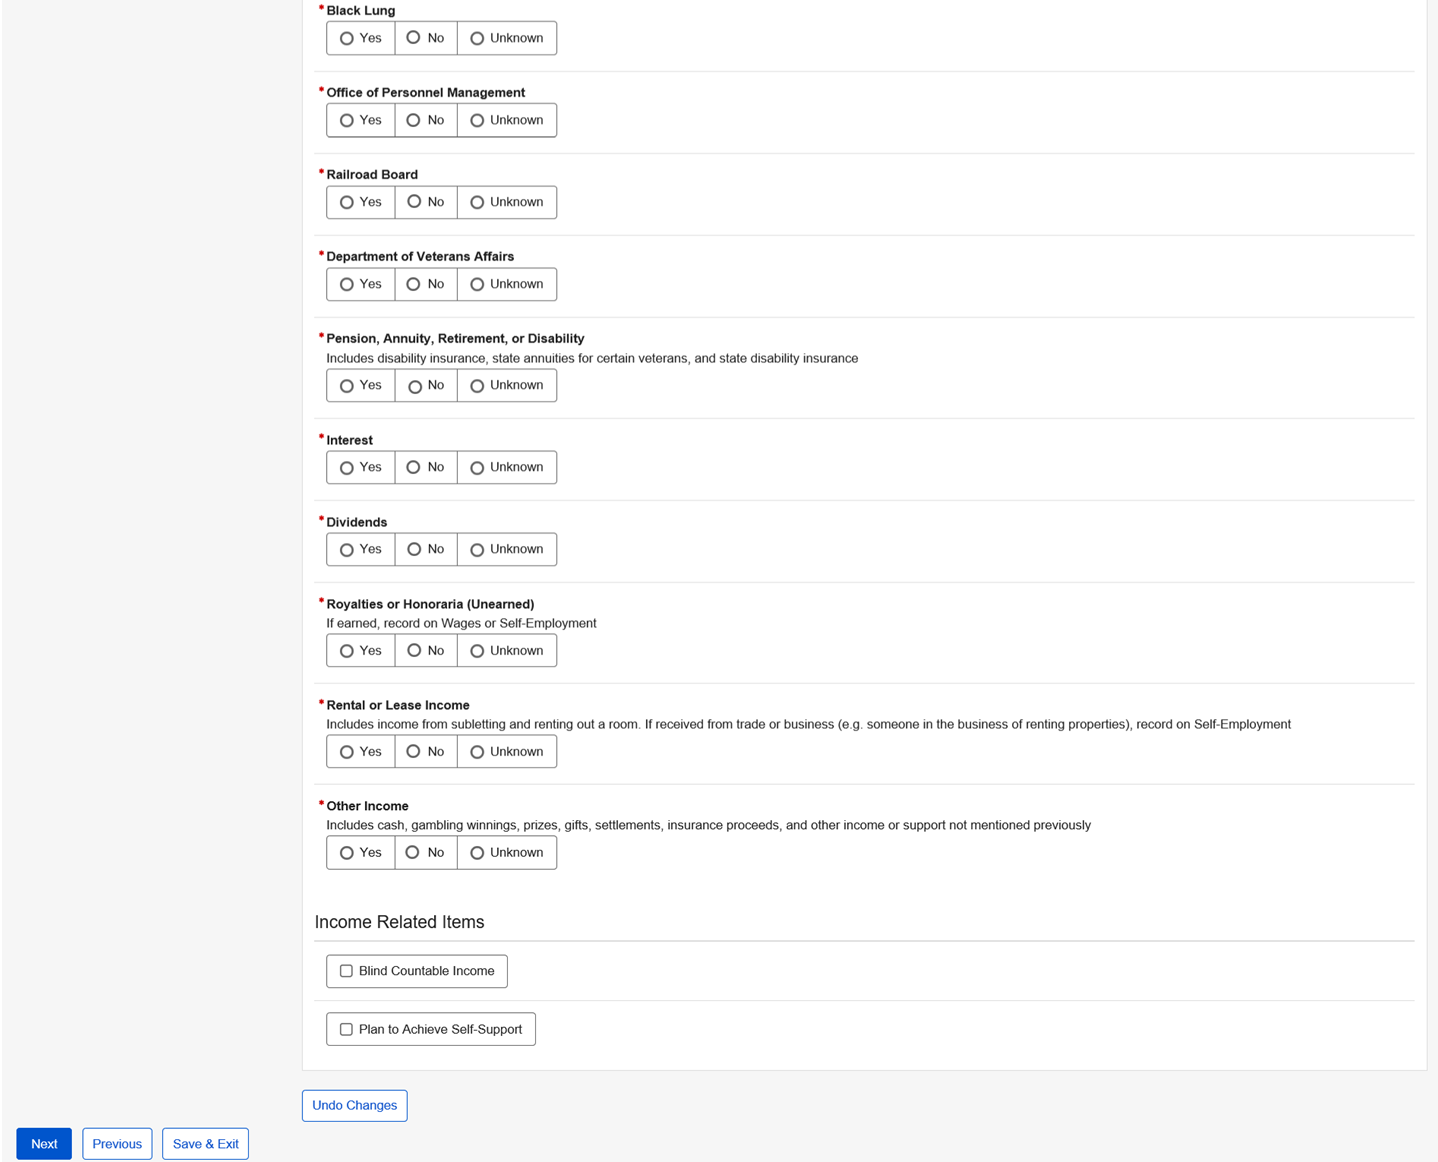Mark Dividends as Unknown
This screenshot has width=1438, height=1162.
(477, 550)
